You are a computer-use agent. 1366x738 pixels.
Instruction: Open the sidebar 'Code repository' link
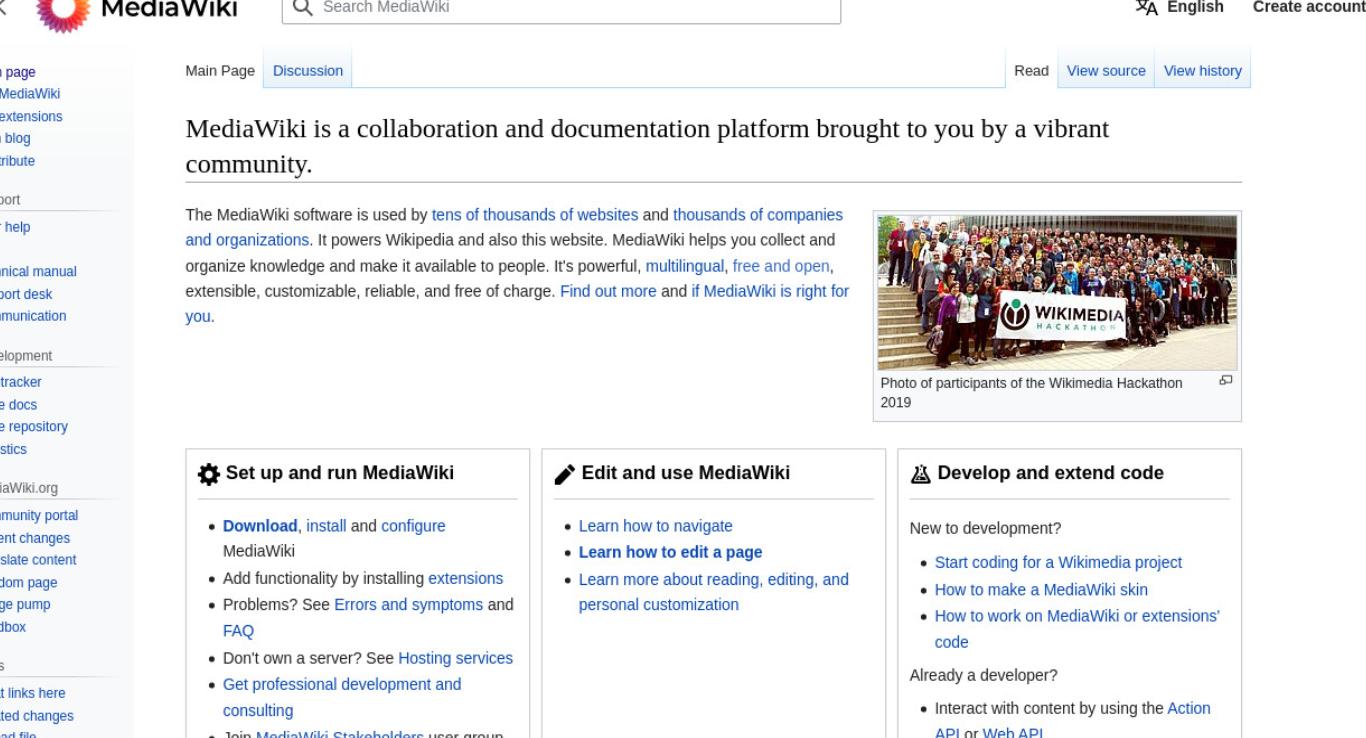click(34, 427)
